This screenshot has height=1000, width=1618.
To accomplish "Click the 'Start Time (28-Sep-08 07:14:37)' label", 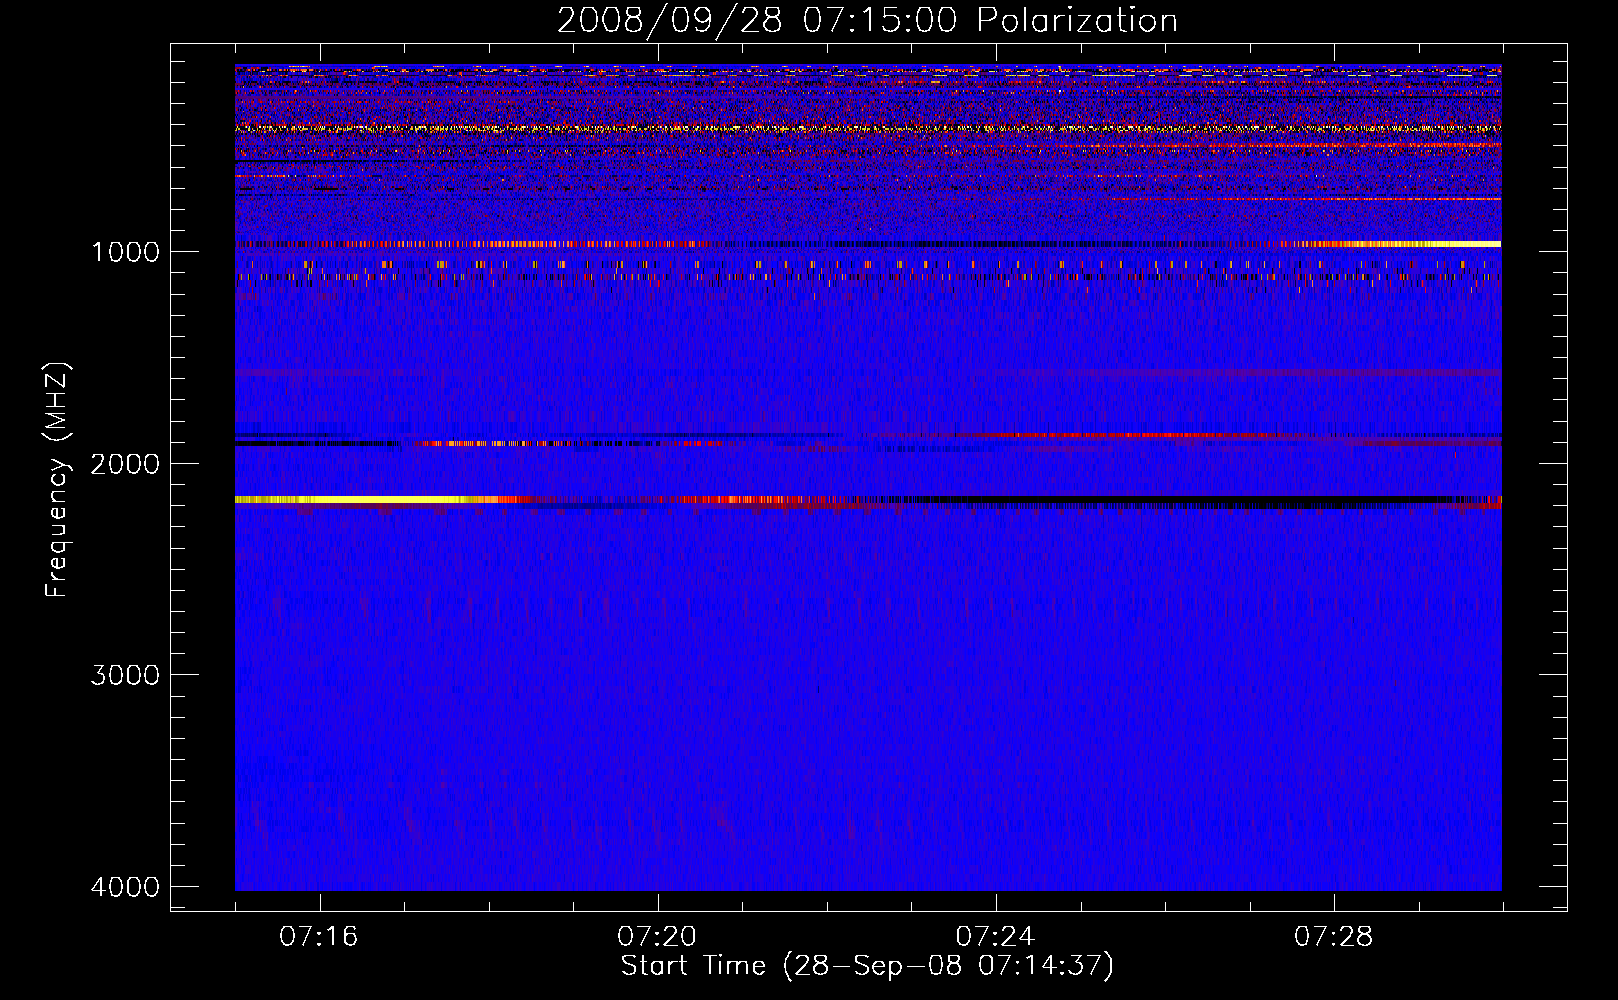I will [867, 966].
